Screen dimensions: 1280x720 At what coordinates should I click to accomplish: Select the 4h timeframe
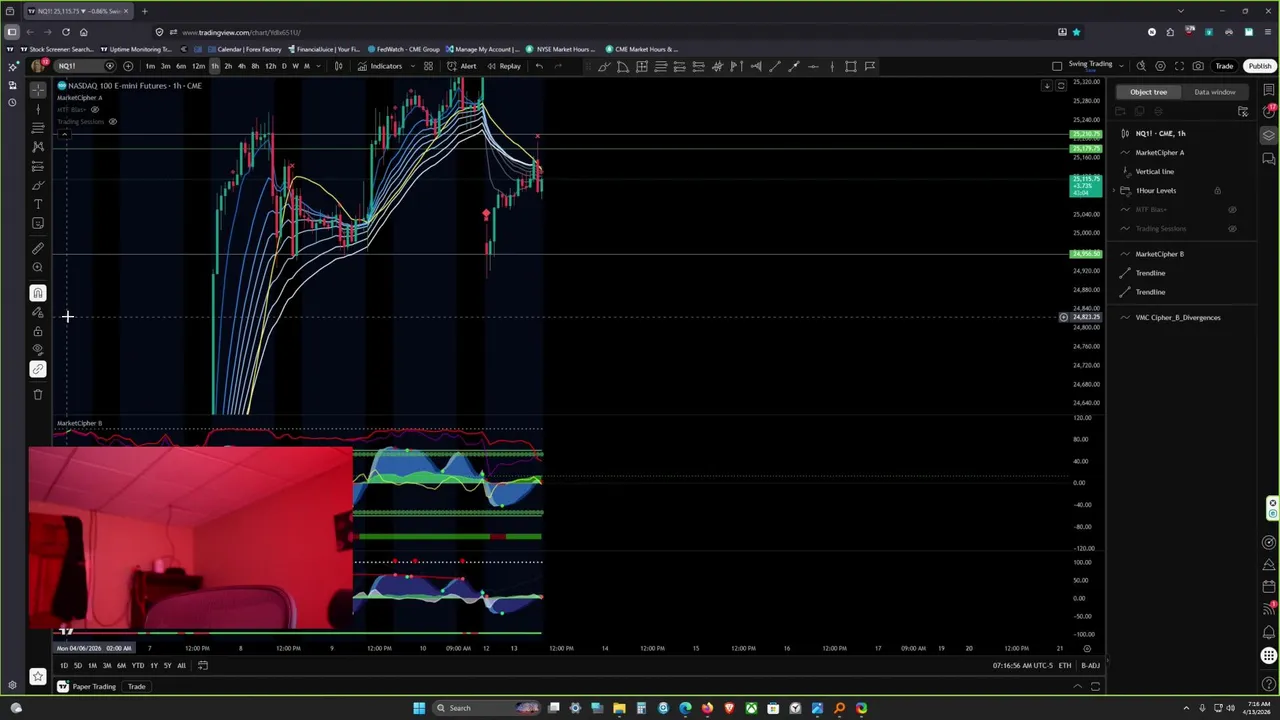(241, 66)
